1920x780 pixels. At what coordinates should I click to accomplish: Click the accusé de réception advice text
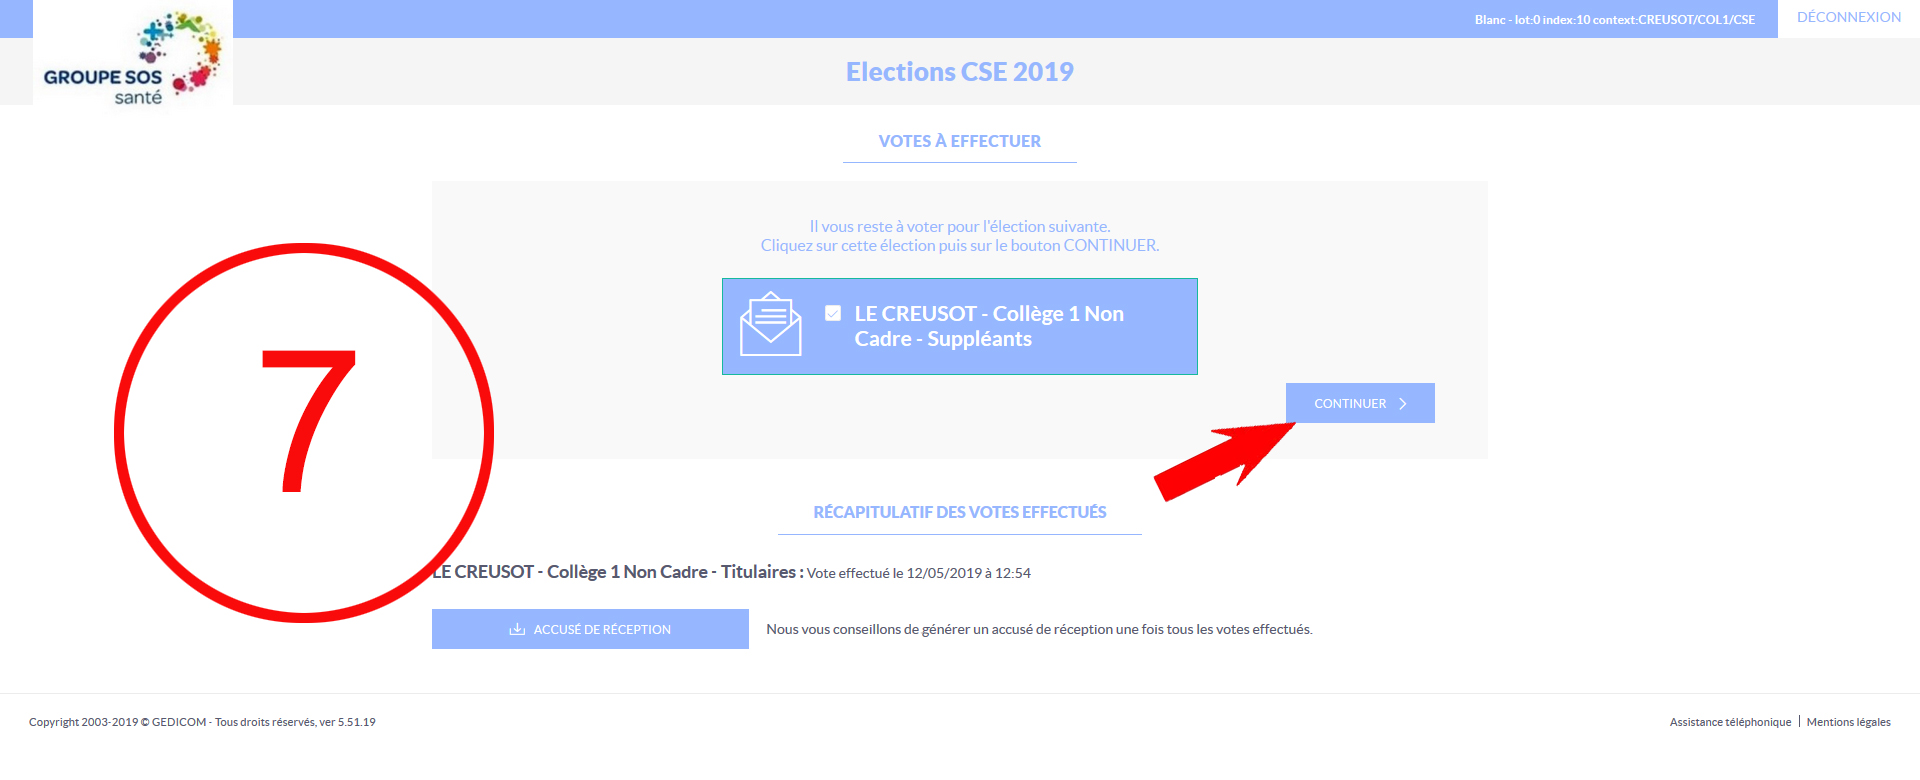(x=1039, y=629)
